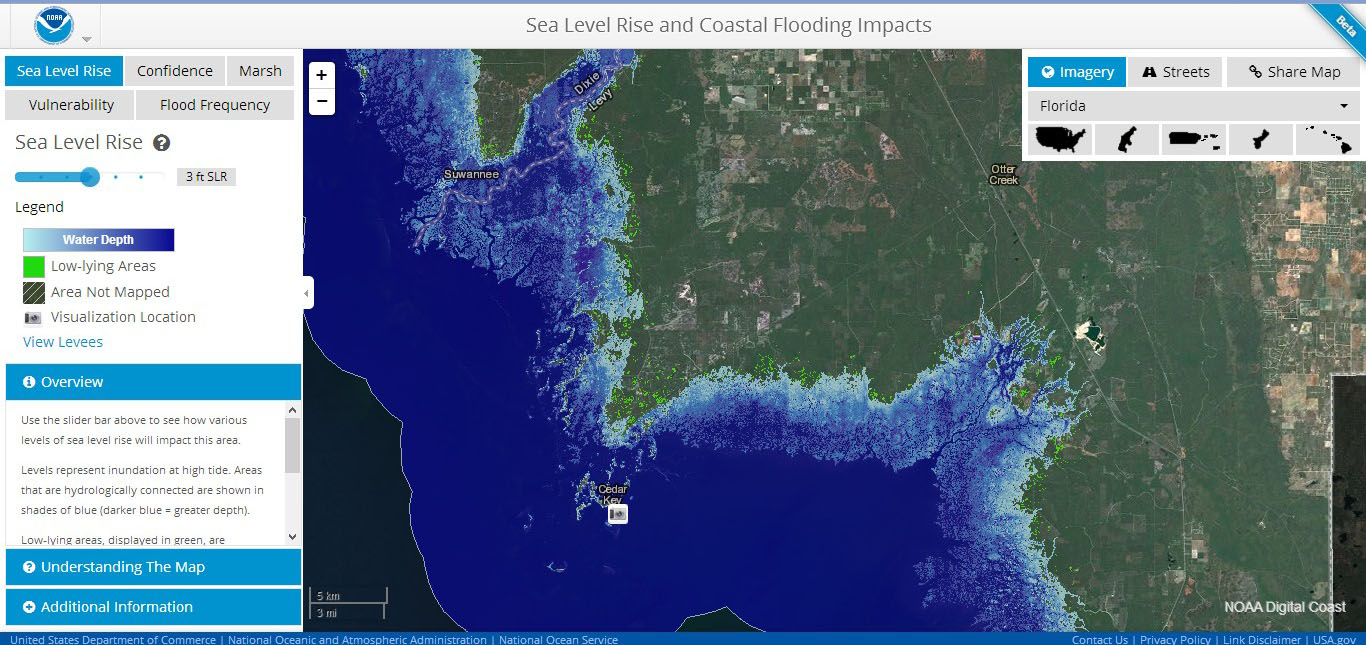1366x645 pixels.
Task: Click the Share Map button
Action: (x=1294, y=72)
